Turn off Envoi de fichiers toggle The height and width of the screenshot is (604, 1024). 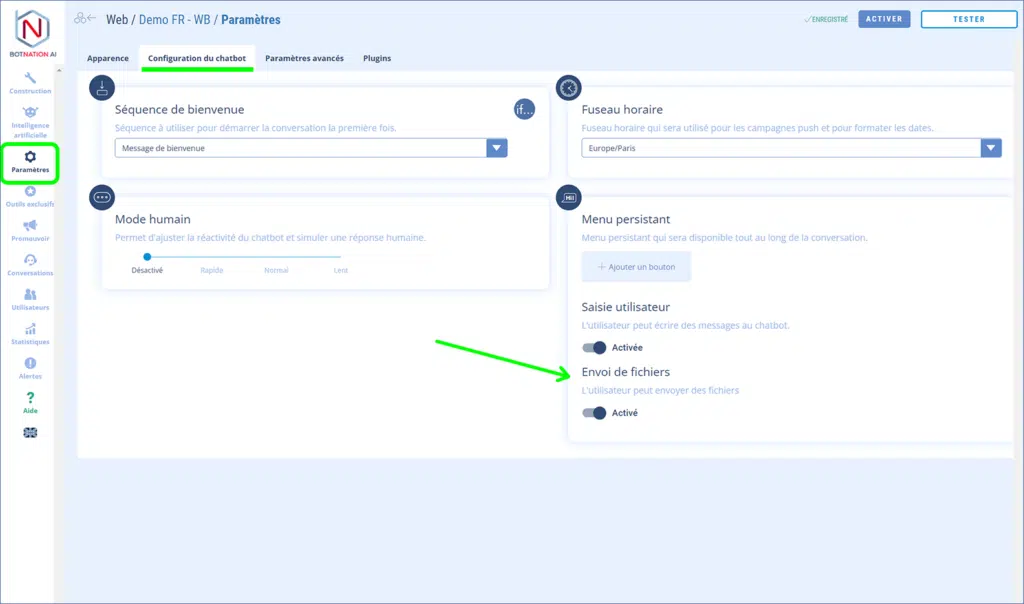click(595, 413)
